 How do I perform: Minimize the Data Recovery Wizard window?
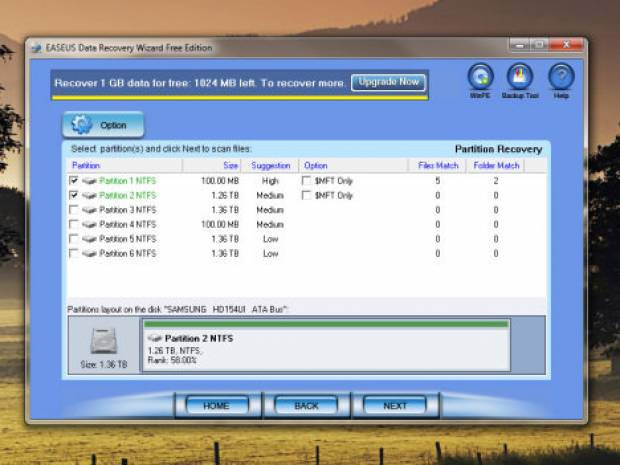click(520, 45)
